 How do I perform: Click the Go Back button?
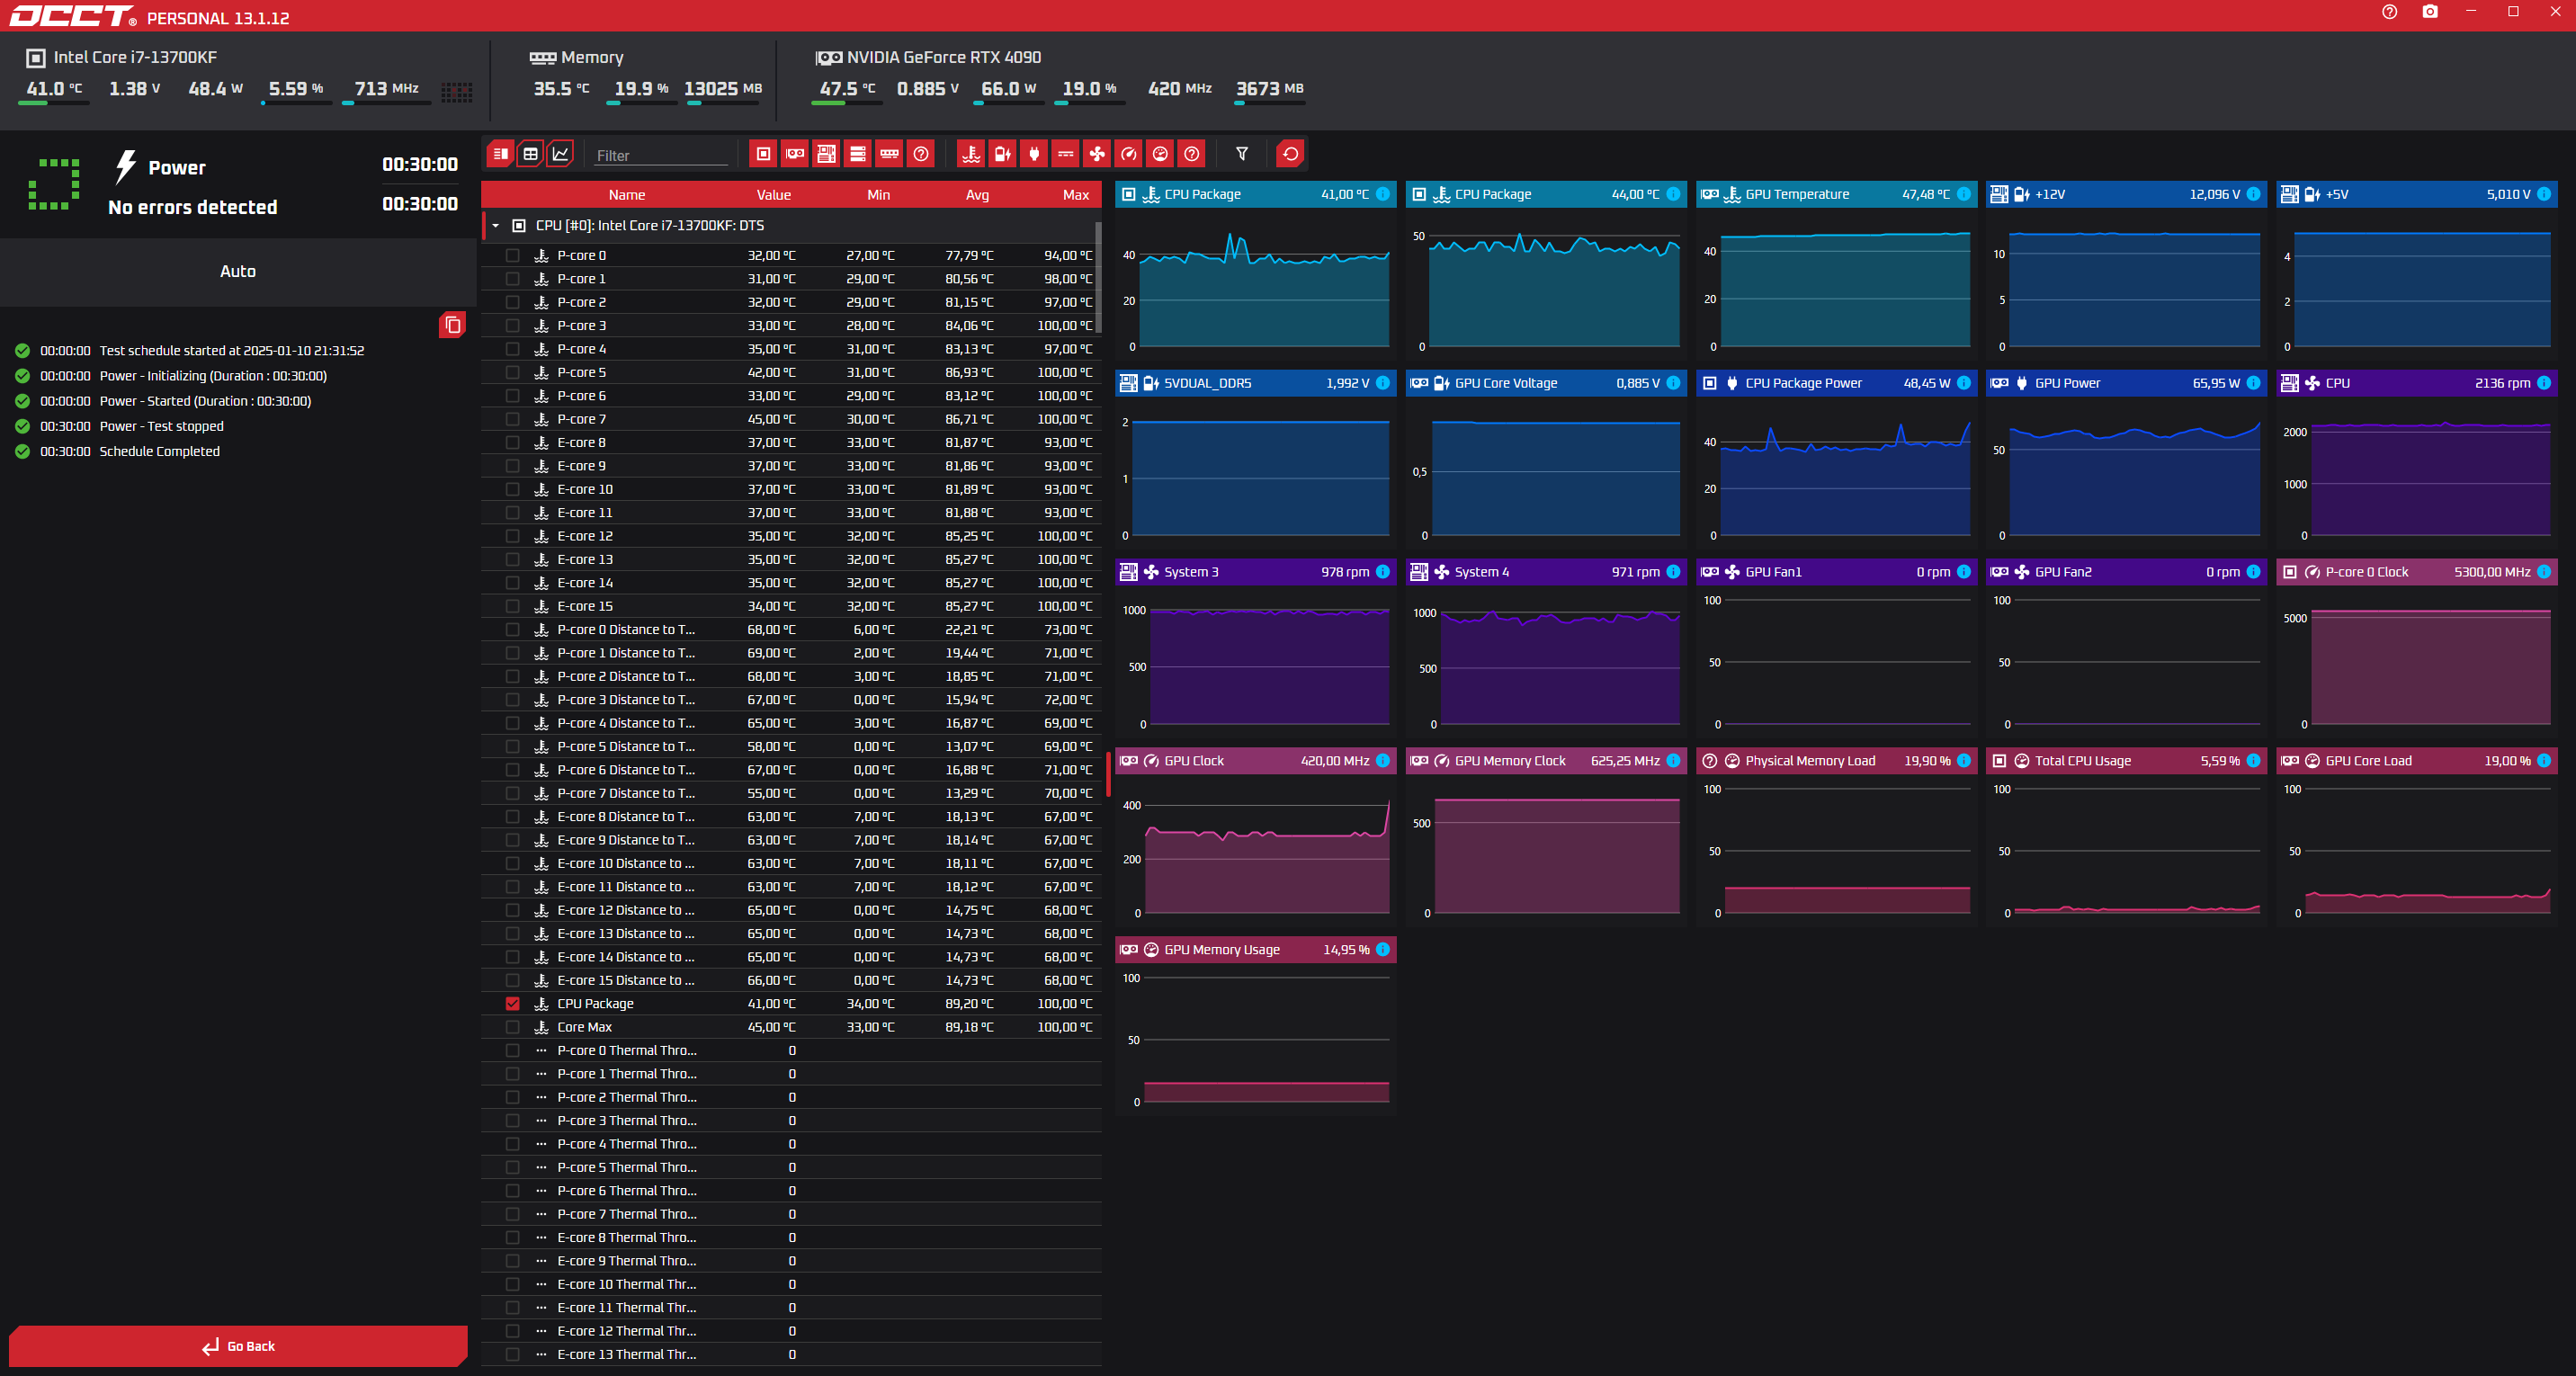coord(238,1346)
